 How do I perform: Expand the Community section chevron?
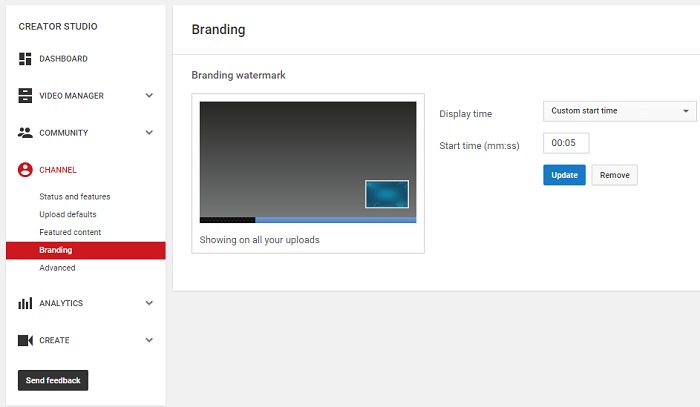(149, 132)
